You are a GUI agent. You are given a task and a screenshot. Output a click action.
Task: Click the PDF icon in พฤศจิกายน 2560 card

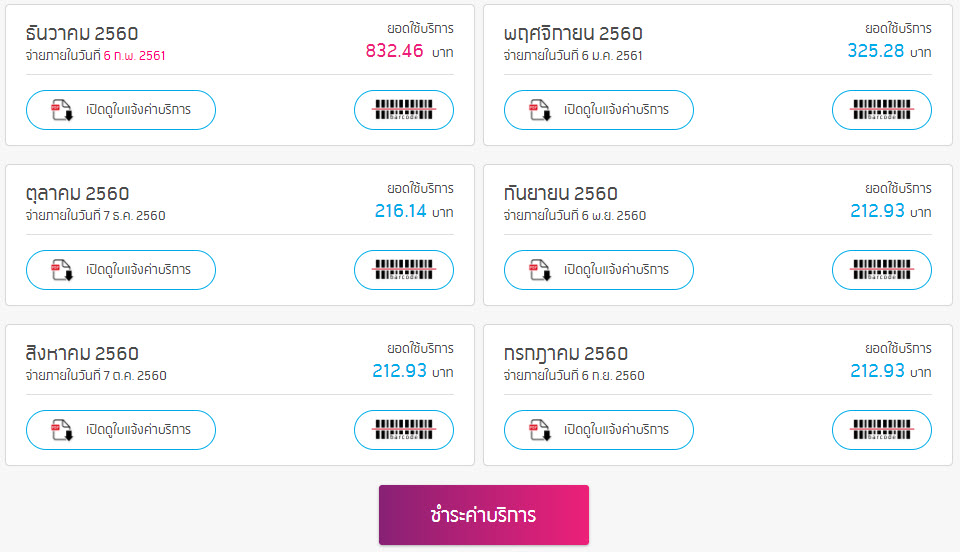[540, 110]
